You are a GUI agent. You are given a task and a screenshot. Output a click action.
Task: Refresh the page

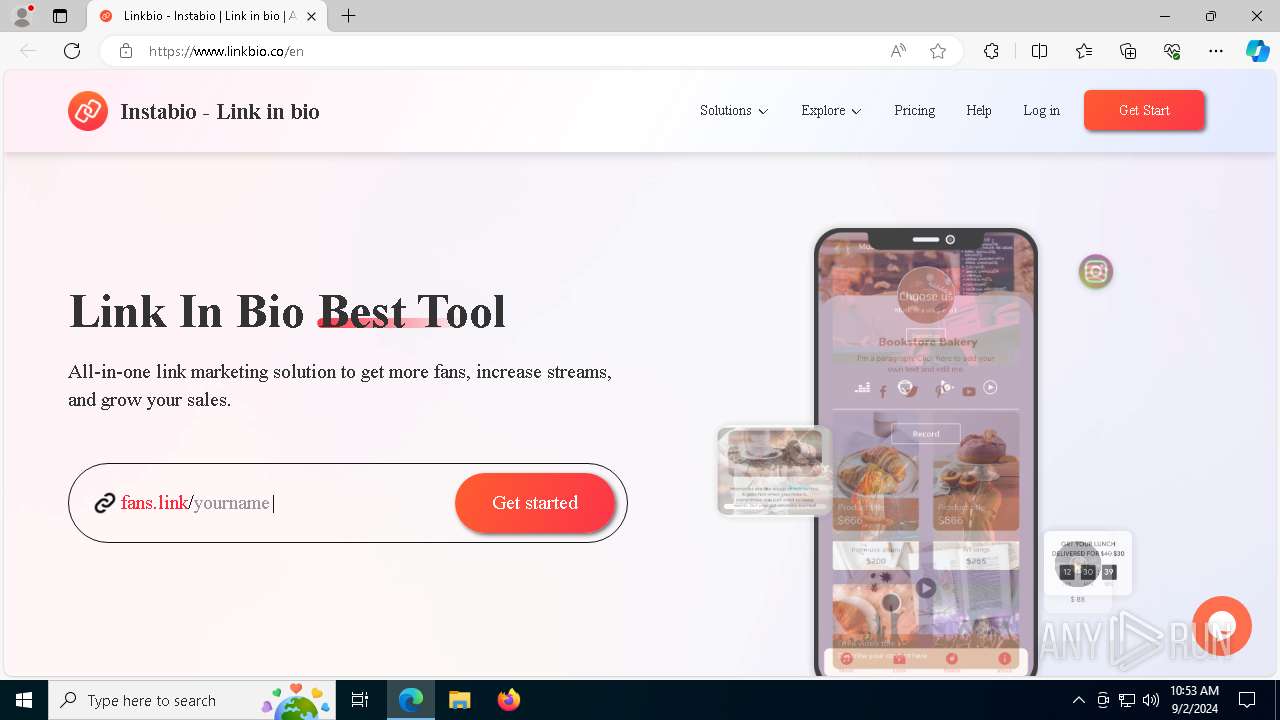click(x=72, y=51)
